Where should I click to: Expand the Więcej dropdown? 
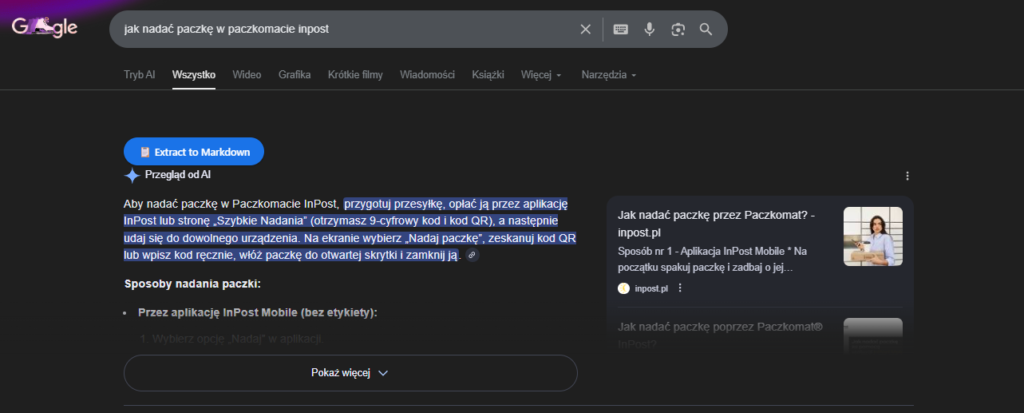pos(541,75)
